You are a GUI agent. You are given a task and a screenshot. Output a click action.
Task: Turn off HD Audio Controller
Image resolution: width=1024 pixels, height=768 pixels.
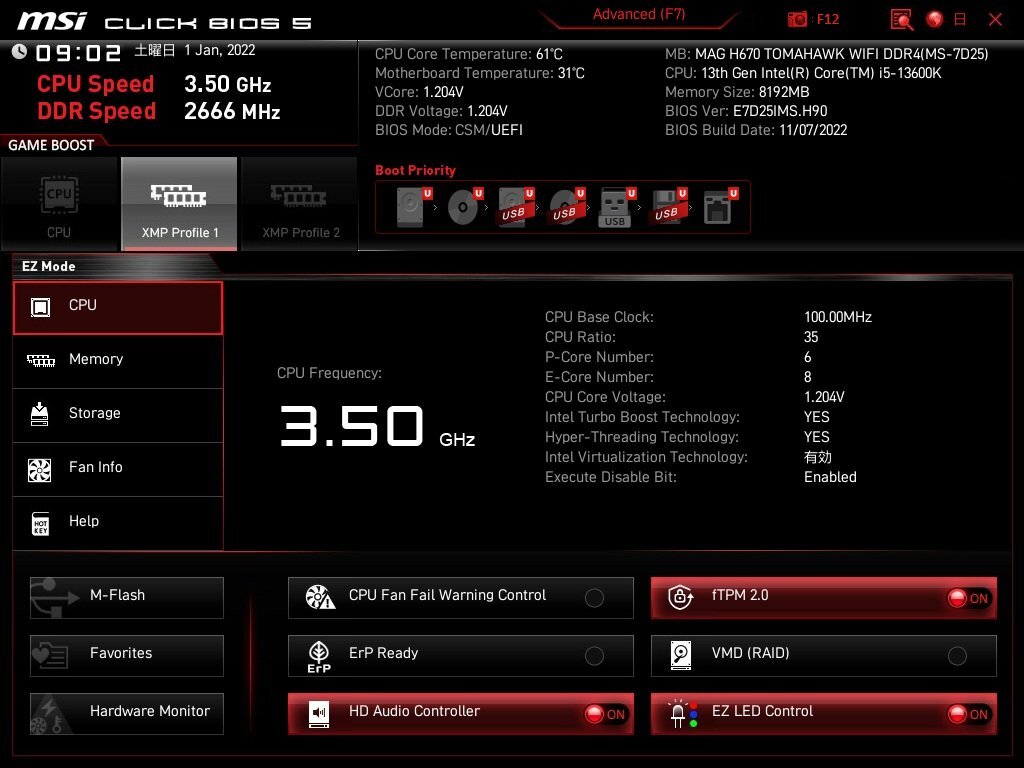[x=606, y=714]
